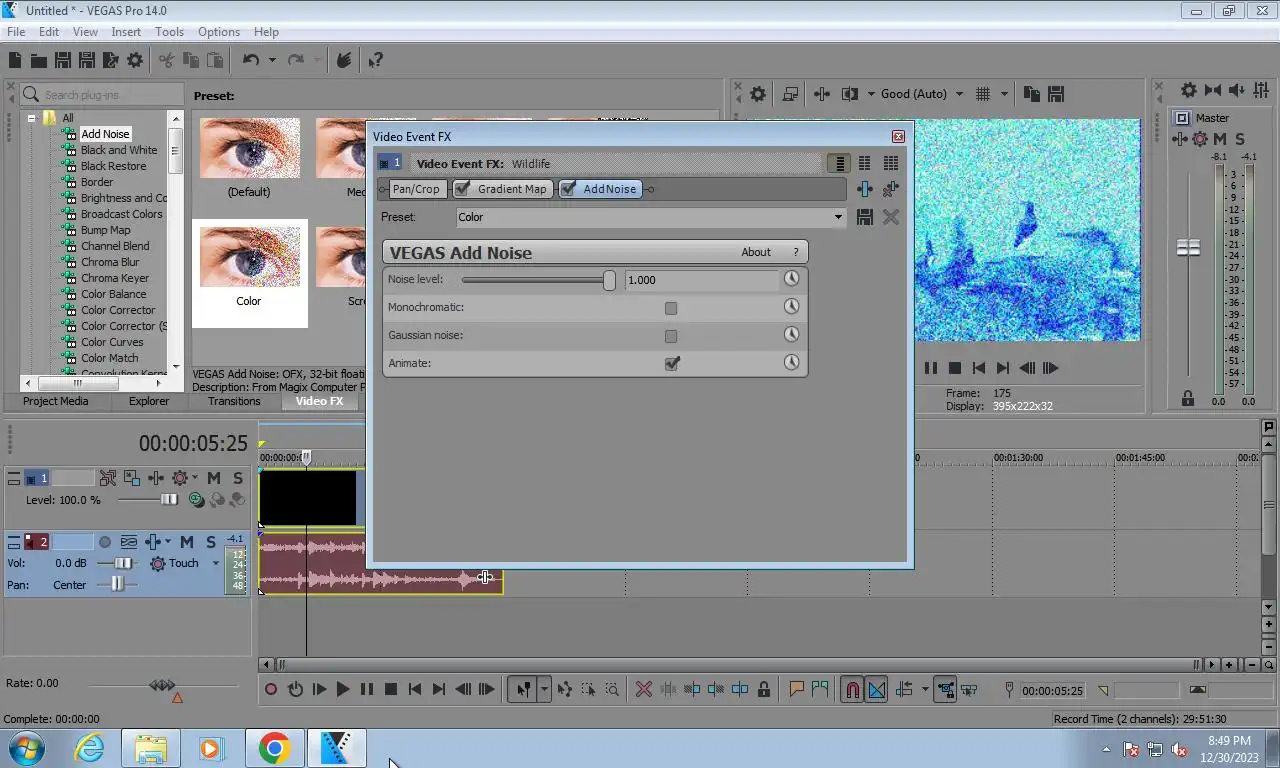The height and width of the screenshot is (768, 1280).
Task: Pause the video preview playback
Action: pyautogui.click(x=931, y=368)
